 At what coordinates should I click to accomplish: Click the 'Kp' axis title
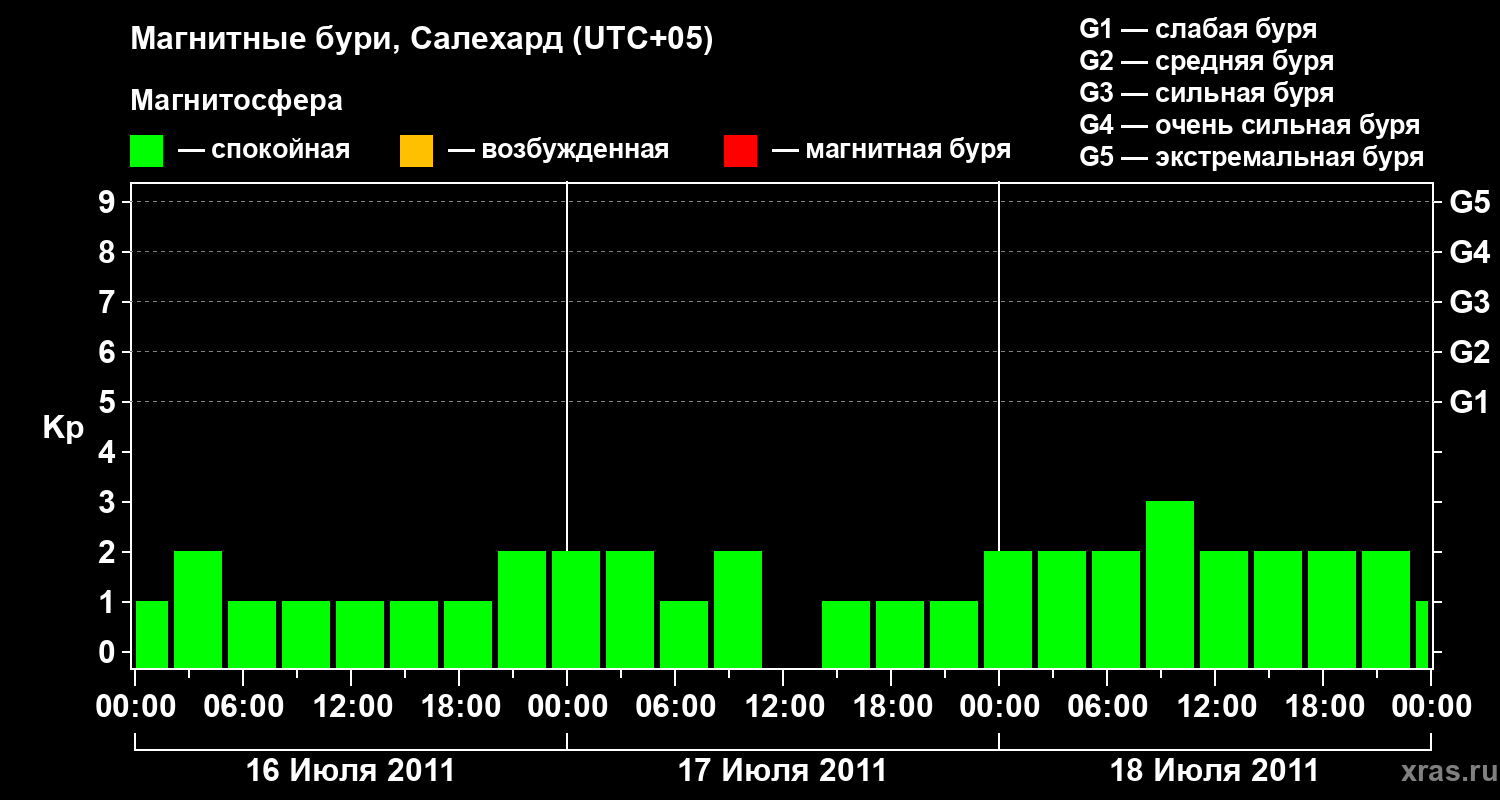(x=63, y=428)
